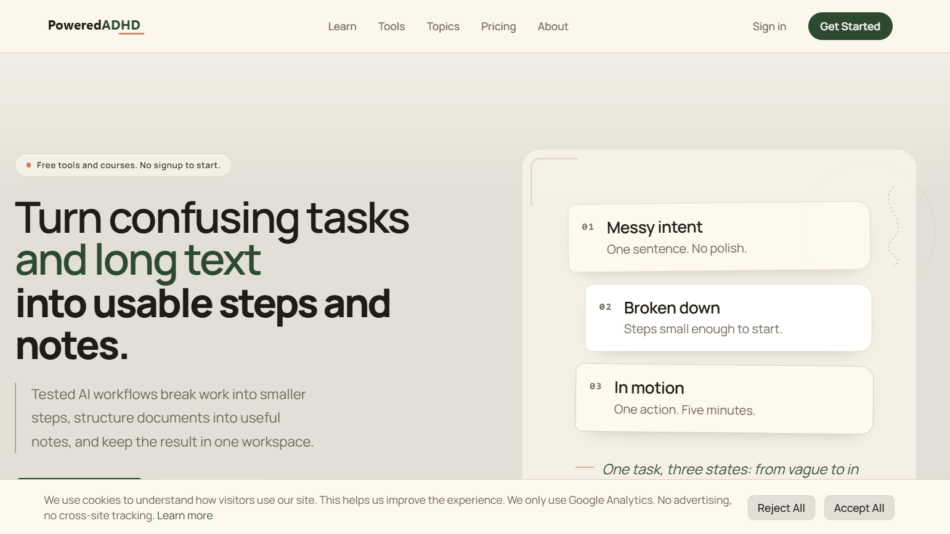This screenshot has width=950, height=534.
Task: Accept all cookies
Action: click(x=859, y=508)
